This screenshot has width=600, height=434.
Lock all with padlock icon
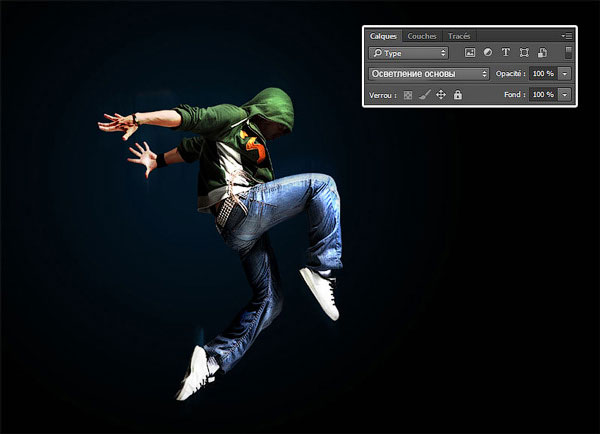458,95
